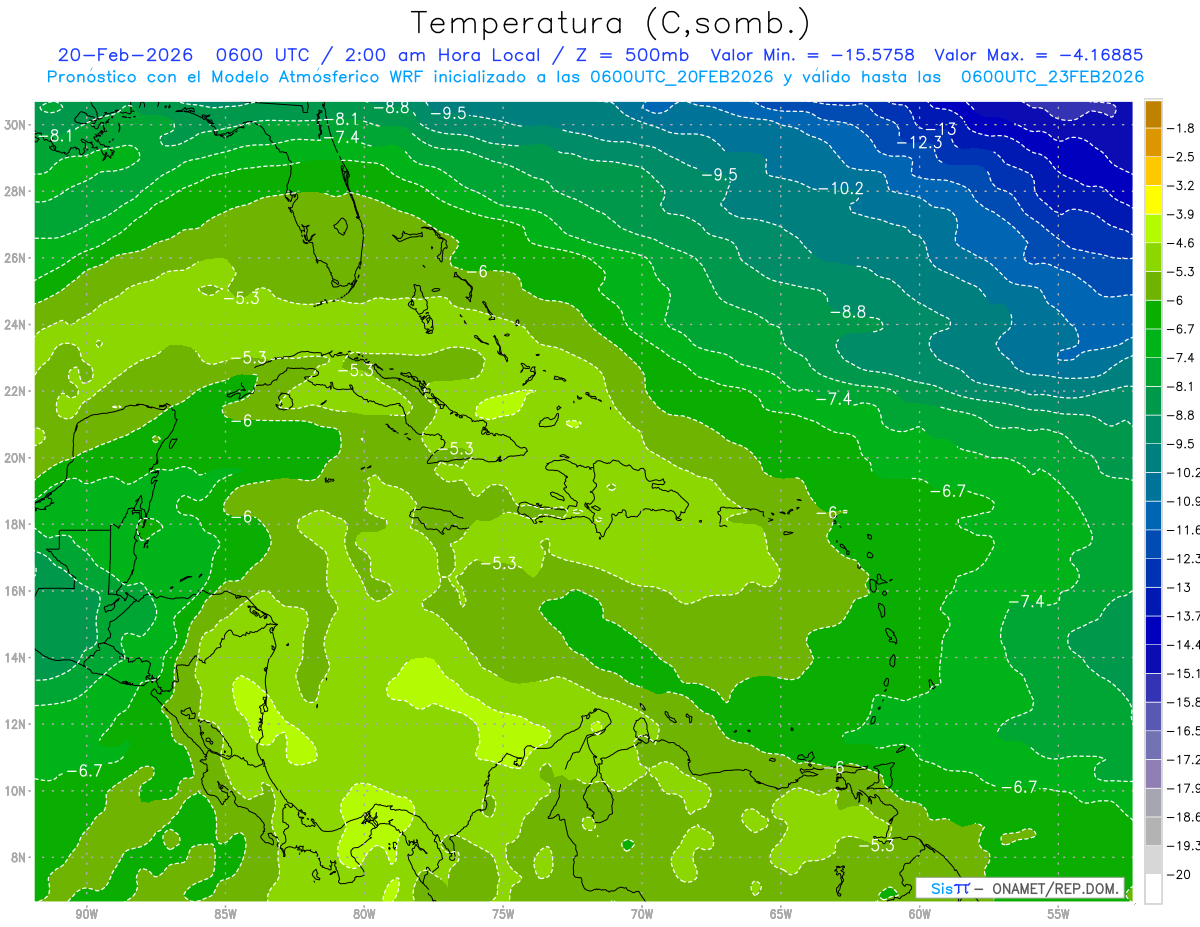Image resolution: width=1200 pixels, height=927 pixels.
Task: Click the date text '20-Feb-2026'
Action: click(x=124, y=55)
